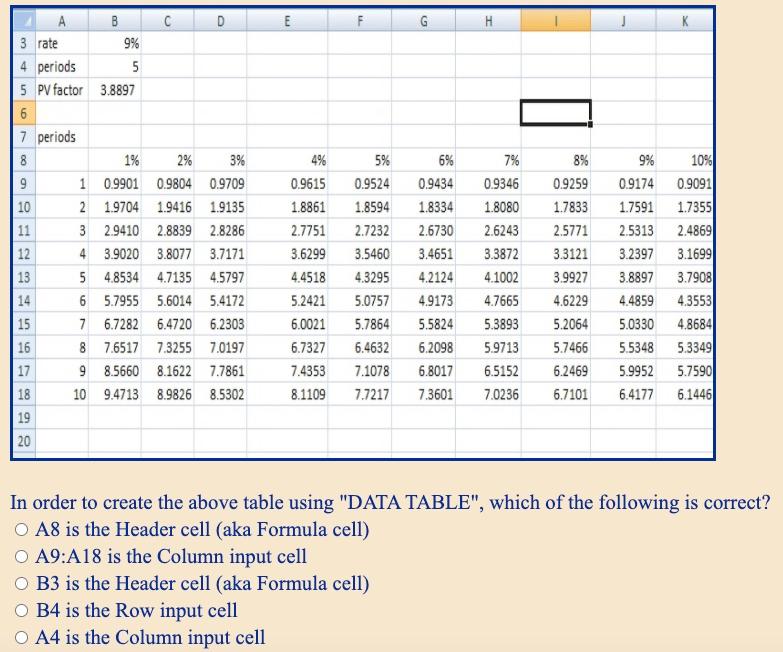Click cell B4 with value 5
This screenshot has width=783, height=652.
pyautogui.click(x=115, y=66)
